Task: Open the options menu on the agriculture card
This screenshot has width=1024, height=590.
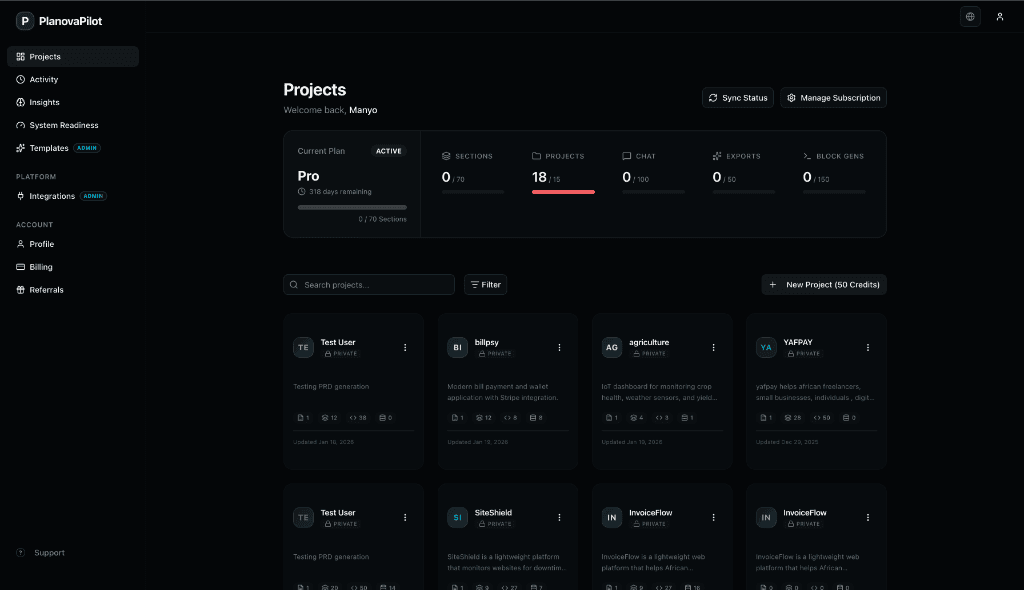Action: (713, 347)
